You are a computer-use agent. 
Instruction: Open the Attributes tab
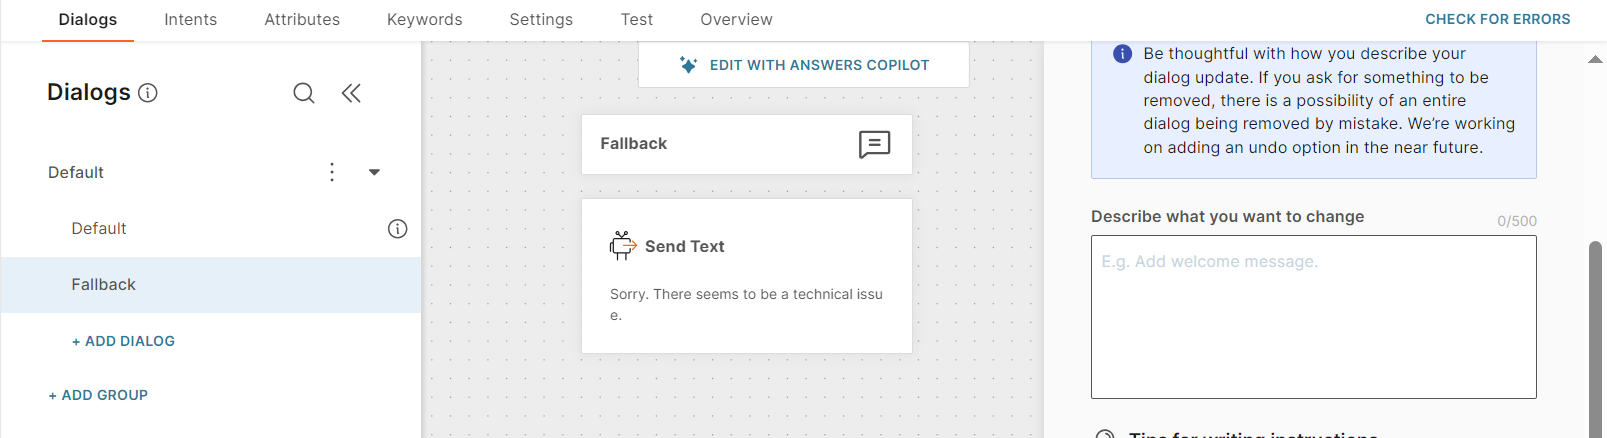click(302, 20)
